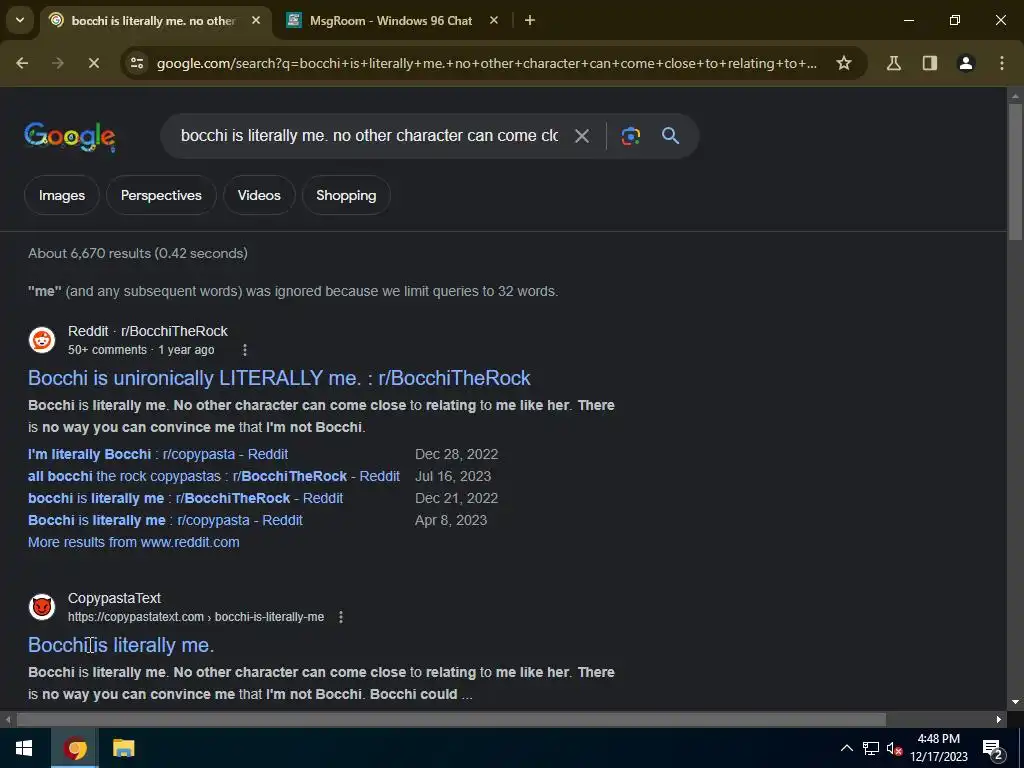1024x768 pixels.
Task: Submit search with magnifier icon
Action: (670, 136)
